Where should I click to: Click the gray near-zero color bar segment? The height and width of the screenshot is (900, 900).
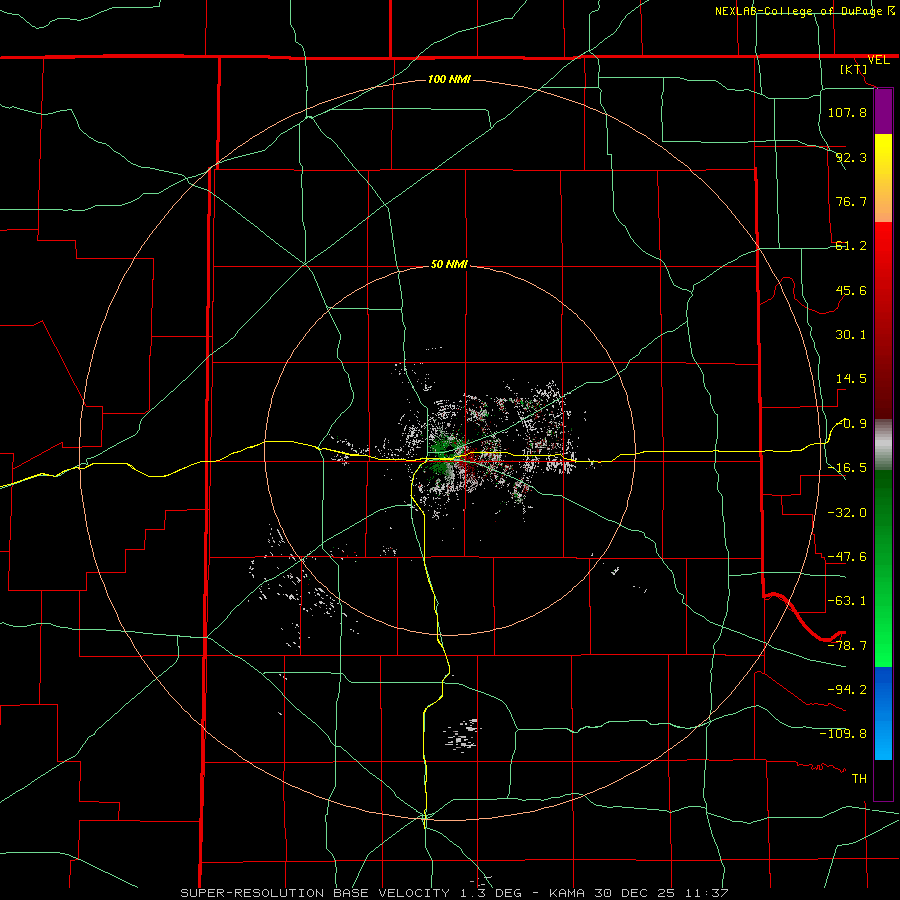click(883, 445)
